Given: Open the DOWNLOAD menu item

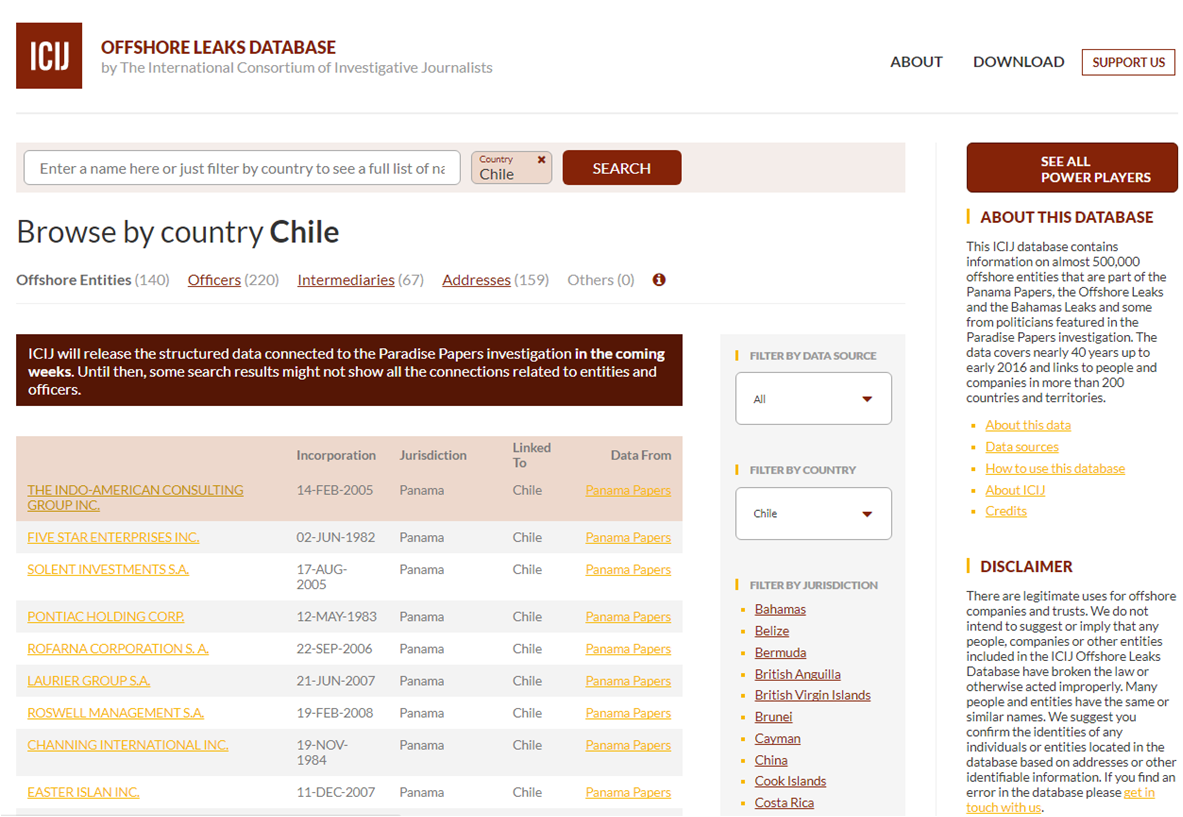Looking at the screenshot, I should 1019,62.
